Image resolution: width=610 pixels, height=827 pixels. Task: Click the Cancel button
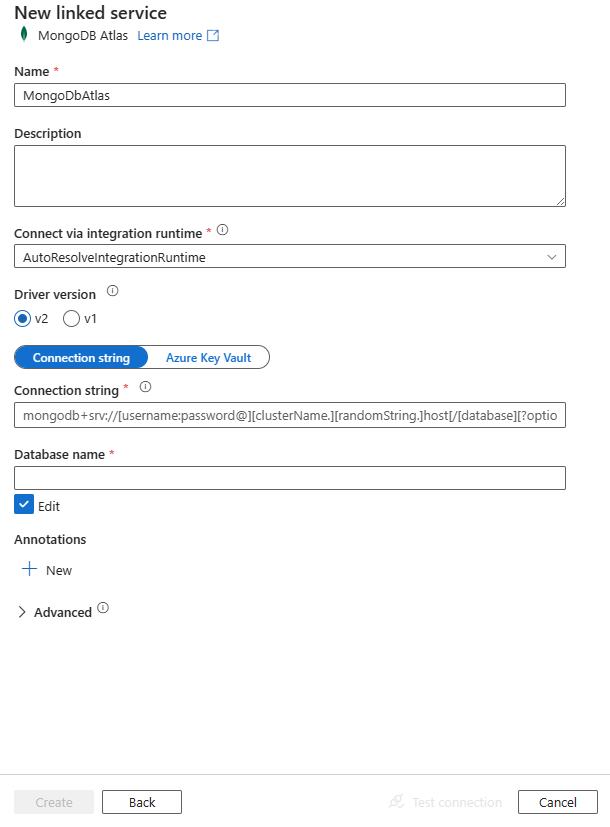click(557, 801)
